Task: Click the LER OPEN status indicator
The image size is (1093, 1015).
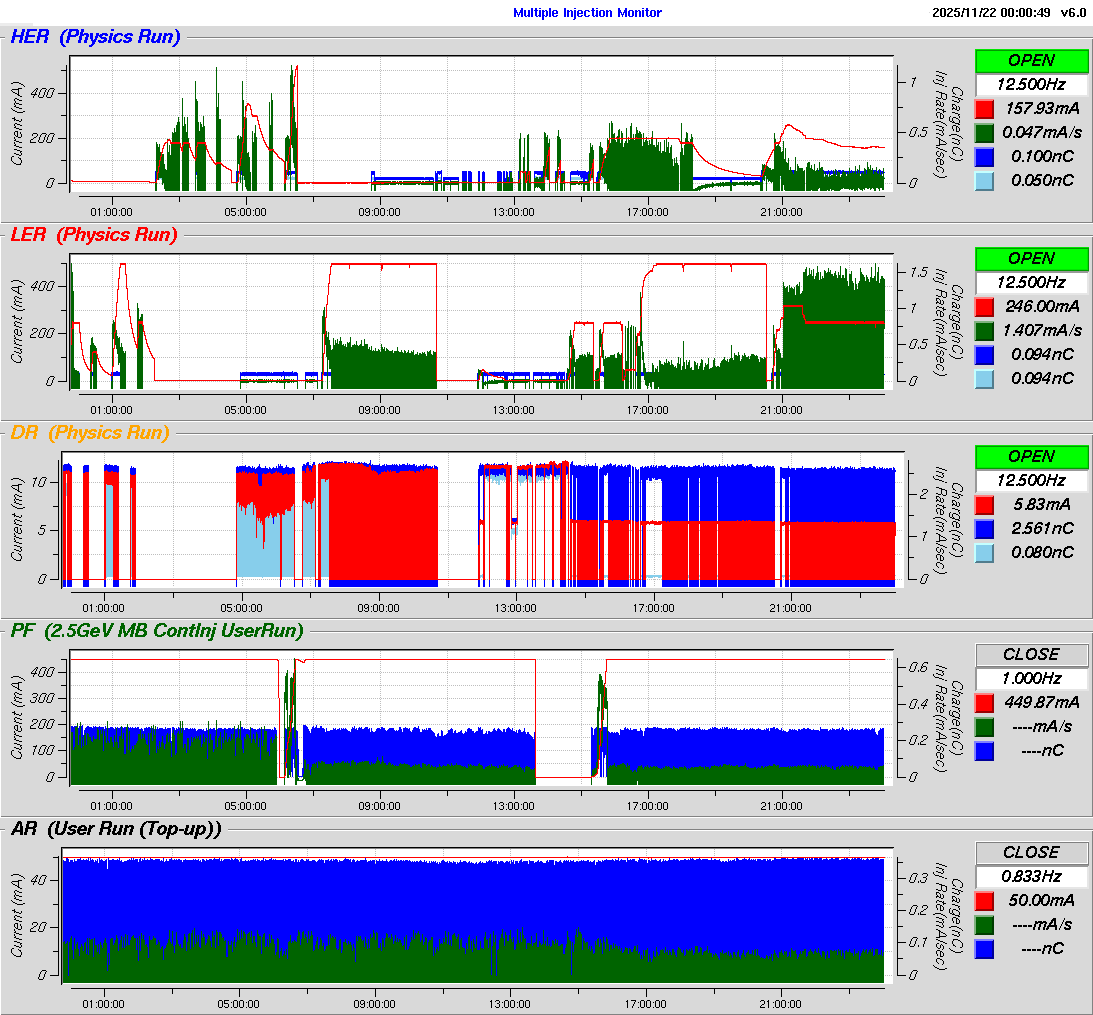Action: [1031, 258]
